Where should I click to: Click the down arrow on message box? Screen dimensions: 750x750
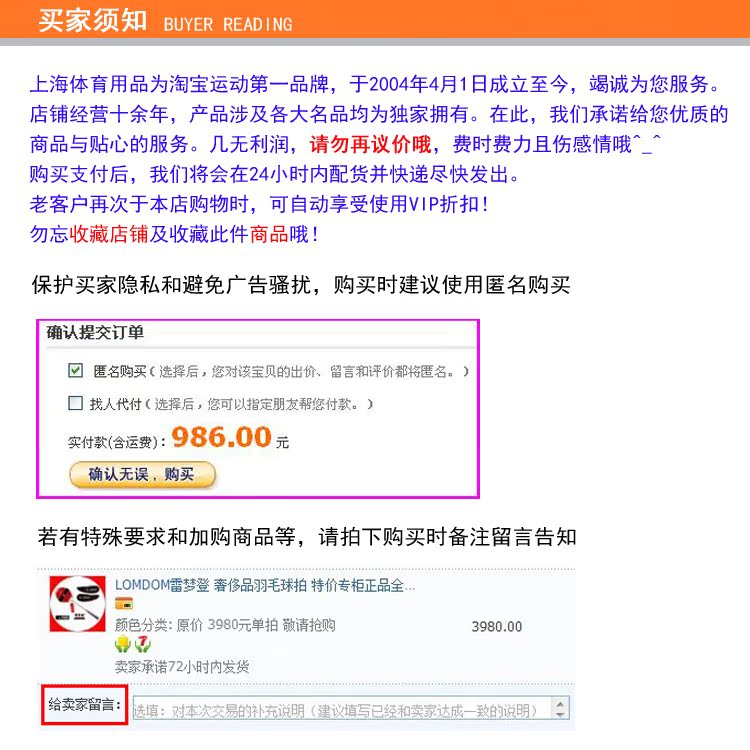click(x=560, y=714)
